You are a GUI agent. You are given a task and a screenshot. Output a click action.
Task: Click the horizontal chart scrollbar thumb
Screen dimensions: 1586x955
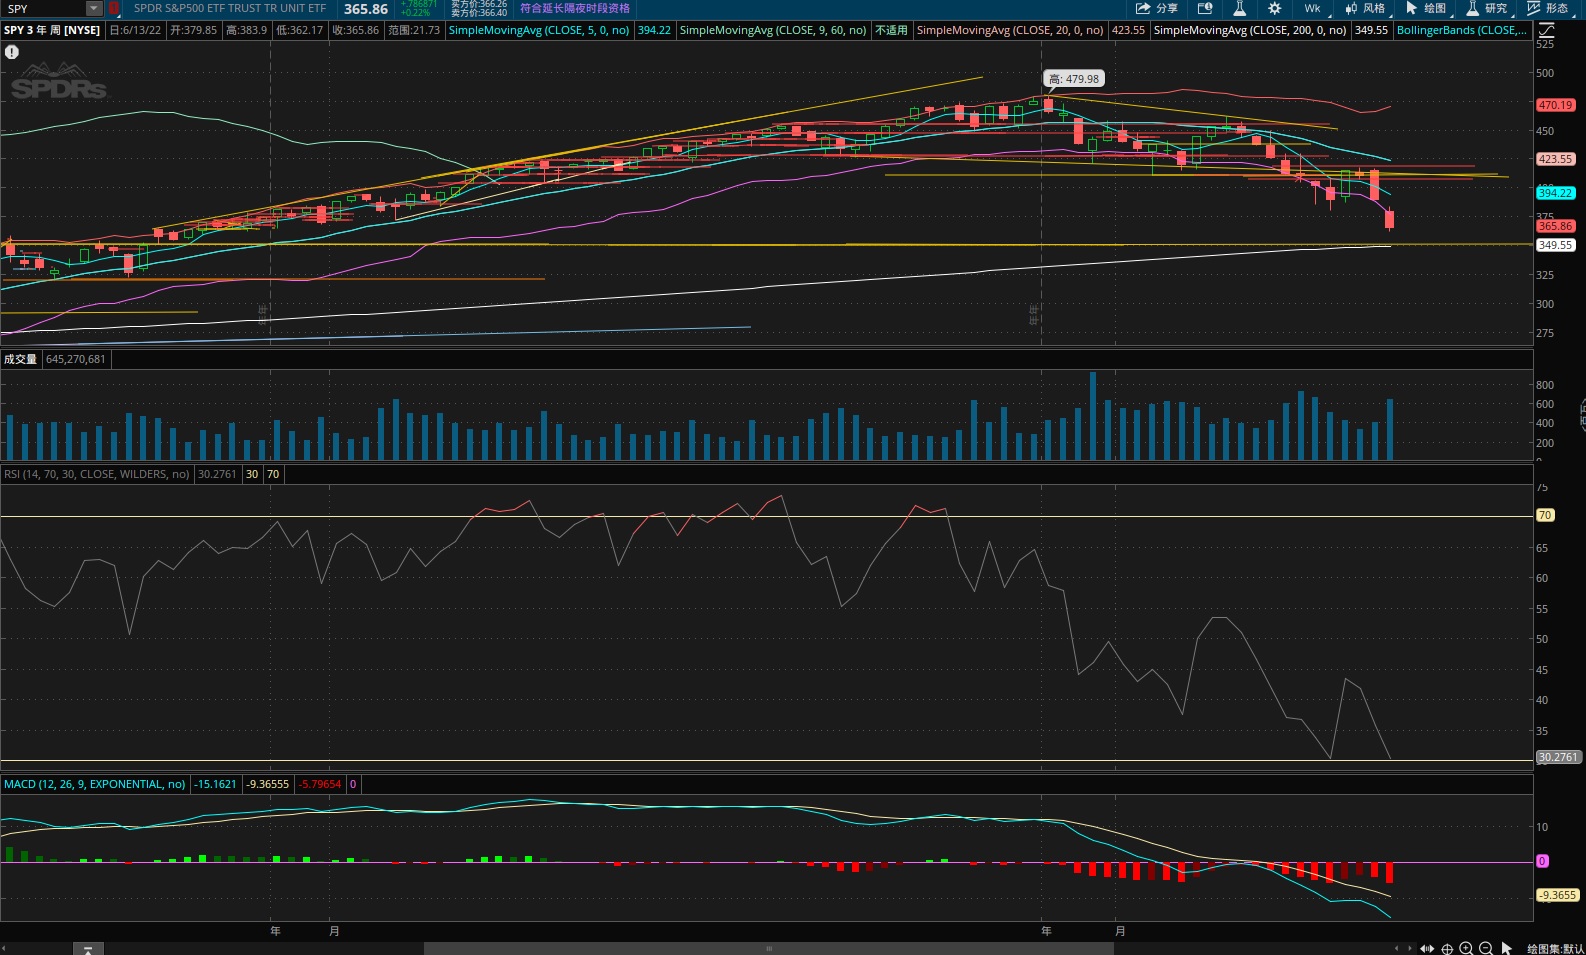pos(769,948)
